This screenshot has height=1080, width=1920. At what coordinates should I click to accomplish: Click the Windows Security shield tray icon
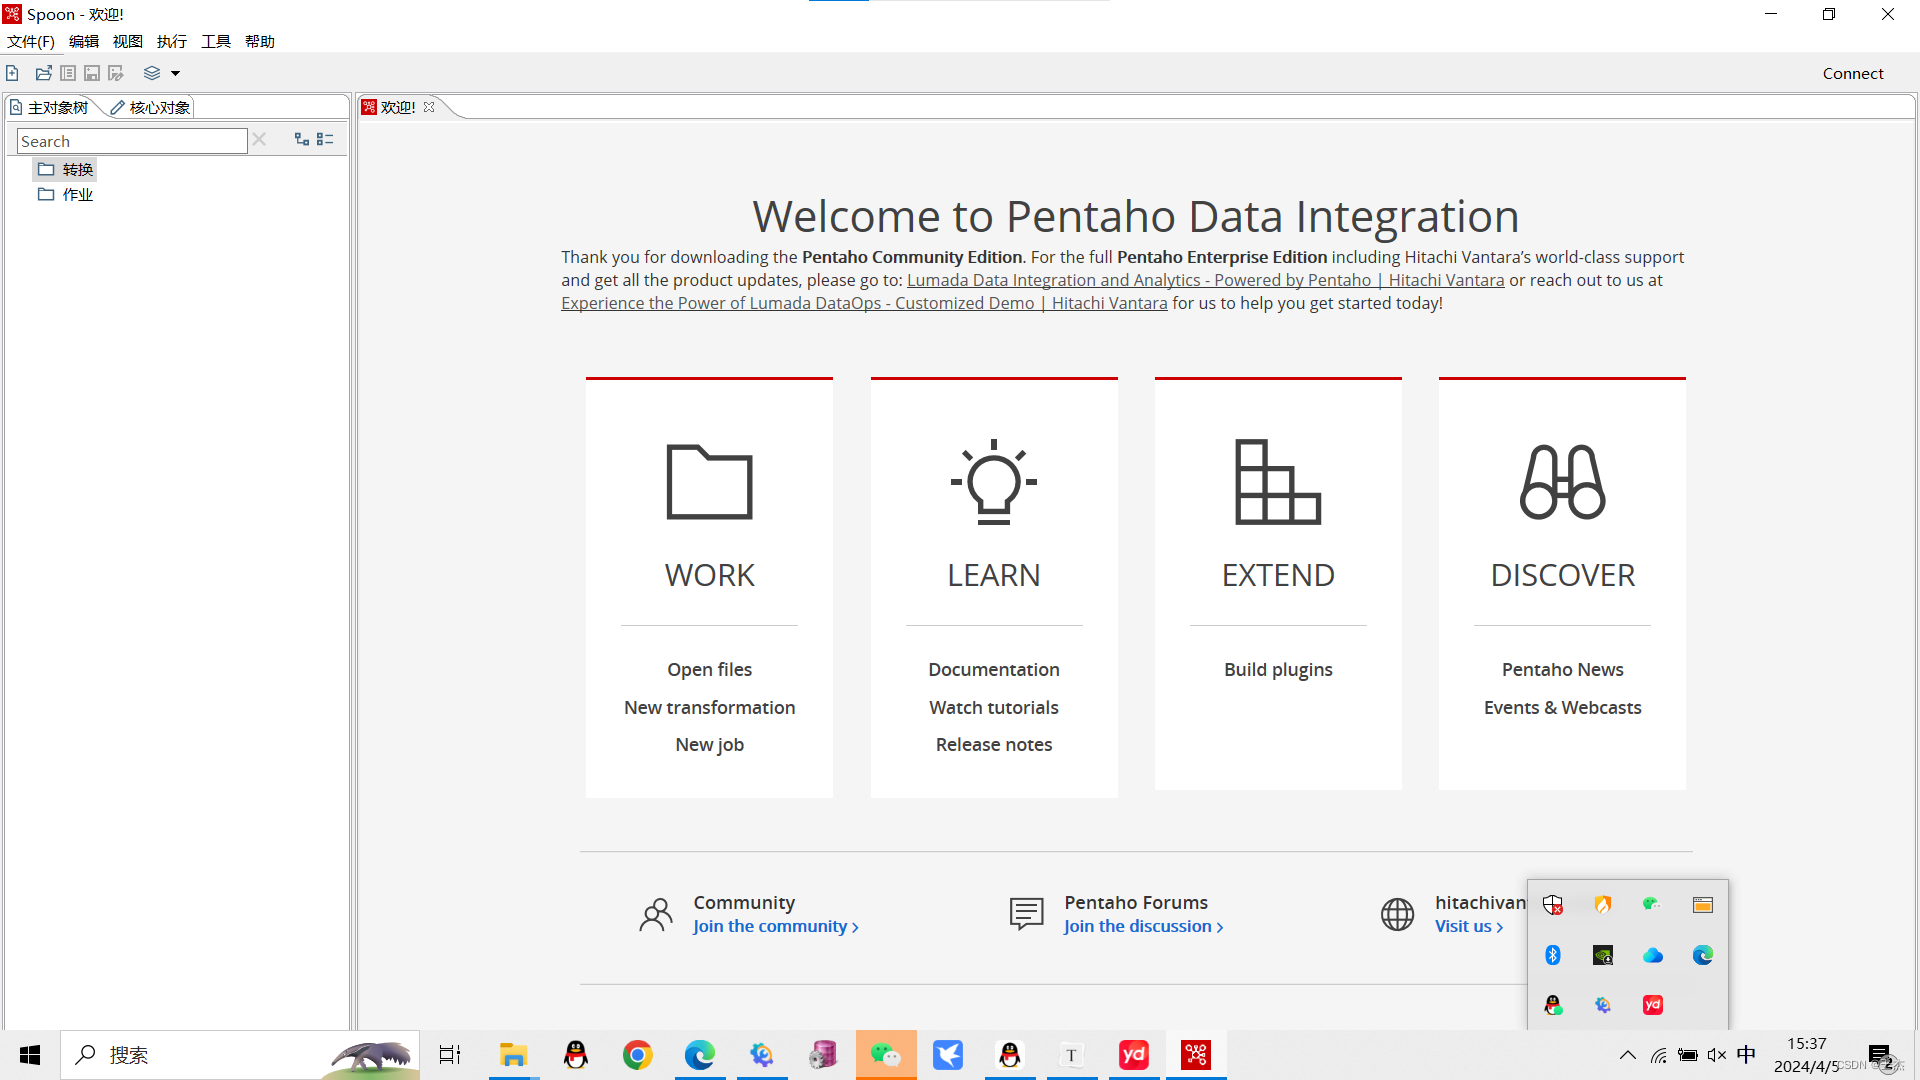pyautogui.click(x=1553, y=905)
